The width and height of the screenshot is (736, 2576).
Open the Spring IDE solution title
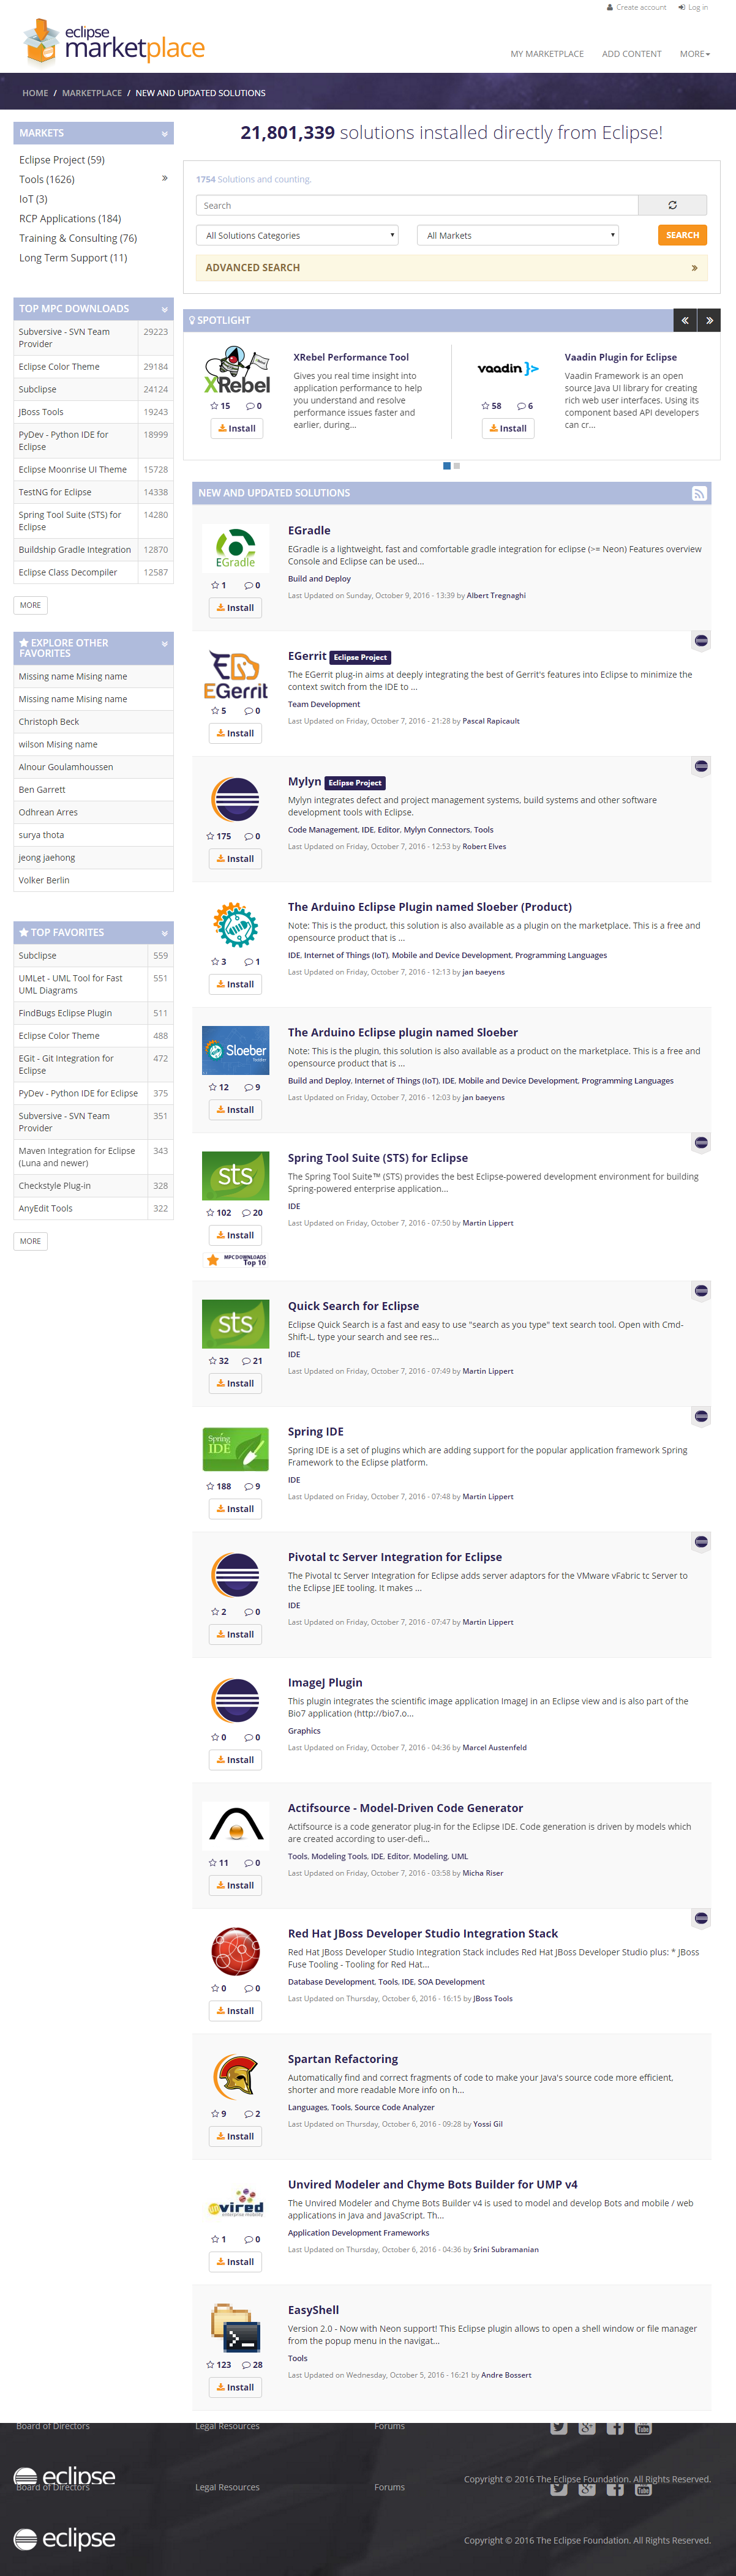(315, 1432)
